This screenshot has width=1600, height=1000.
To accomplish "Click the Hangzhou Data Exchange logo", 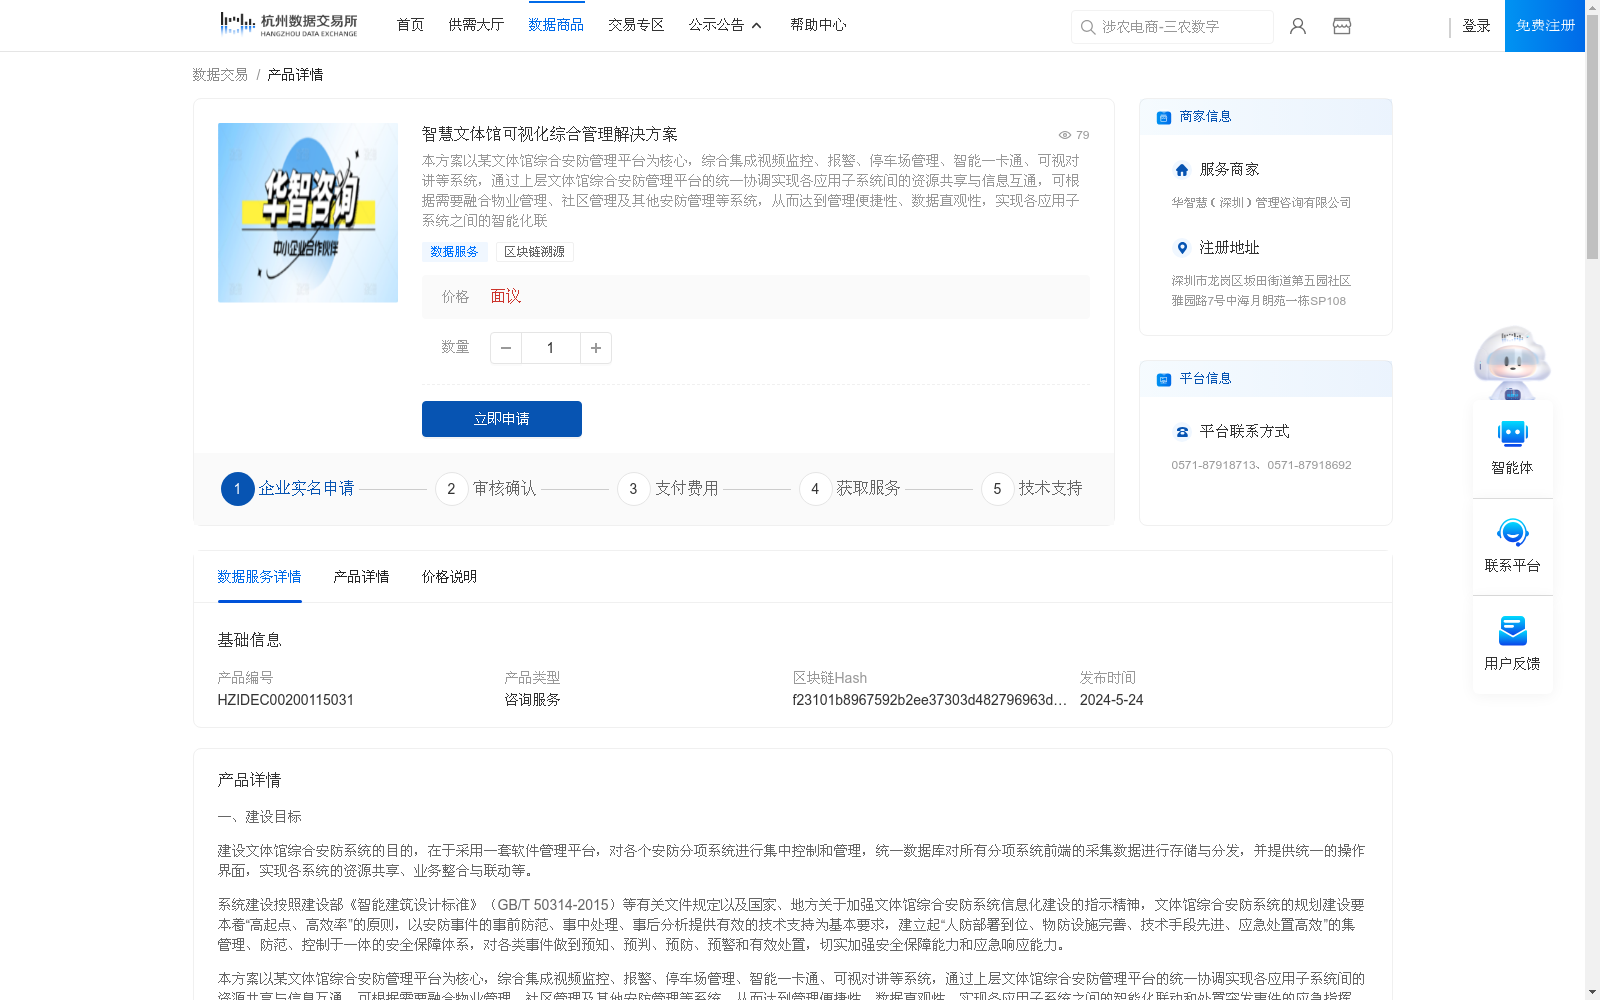I will [x=288, y=25].
